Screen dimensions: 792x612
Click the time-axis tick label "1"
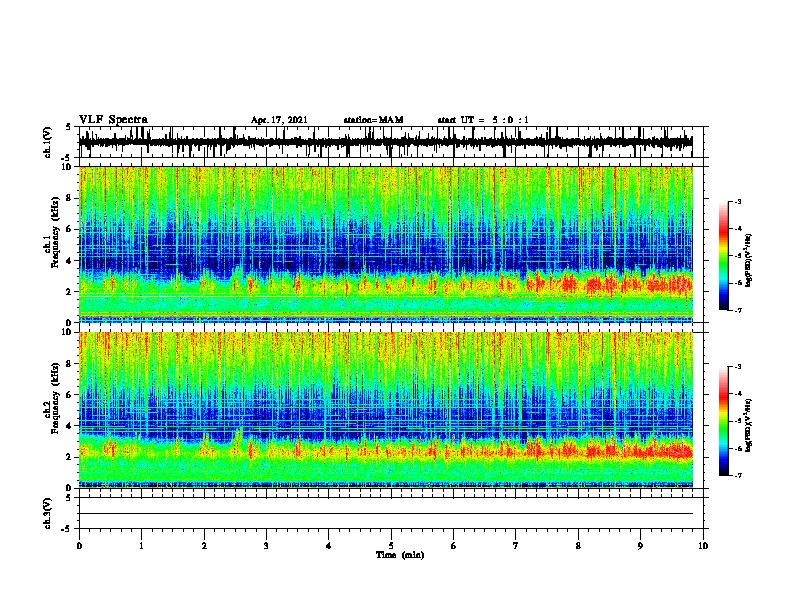141,546
